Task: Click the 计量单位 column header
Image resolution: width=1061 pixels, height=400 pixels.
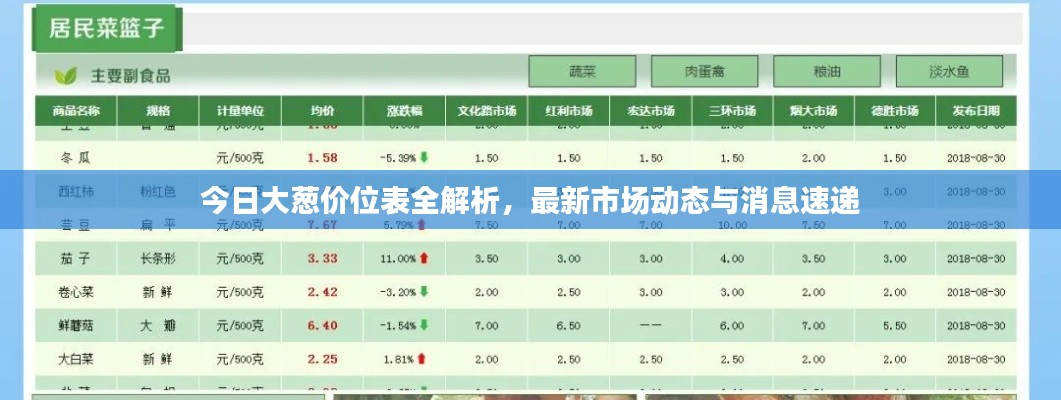Action: pos(240,111)
